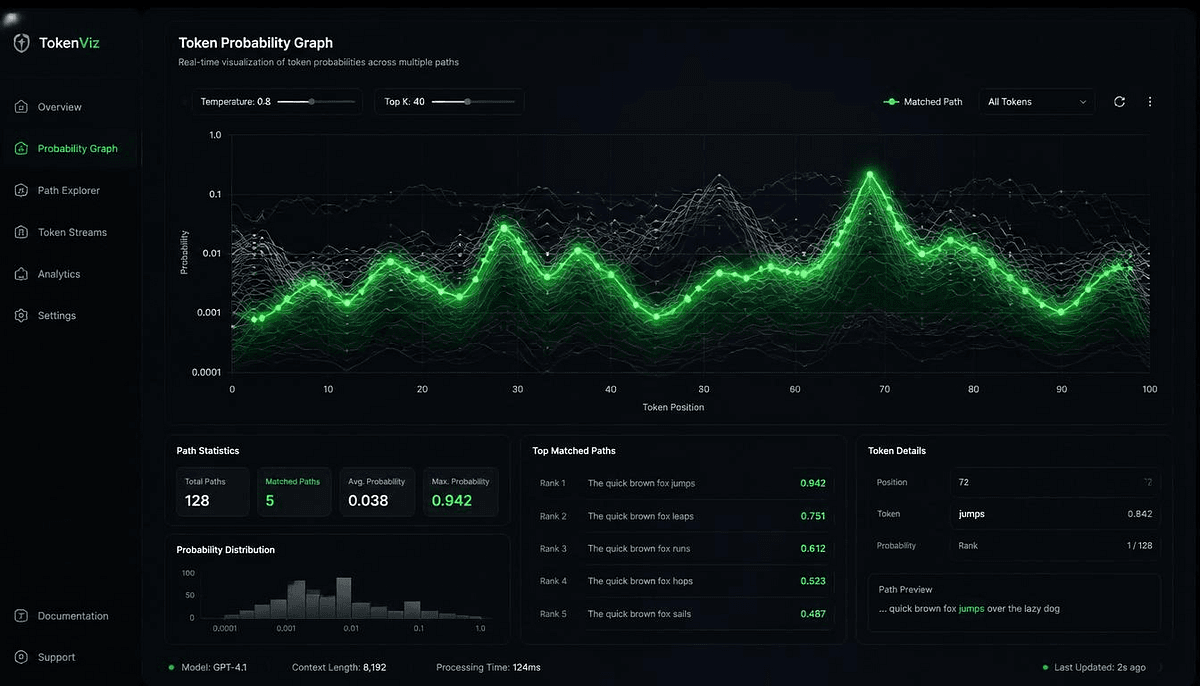Select Rank 1 path 'quick brown fox jumps'
Image resolution: width=1200 pixels, height=686 pixels.
(x=682, y=483)
